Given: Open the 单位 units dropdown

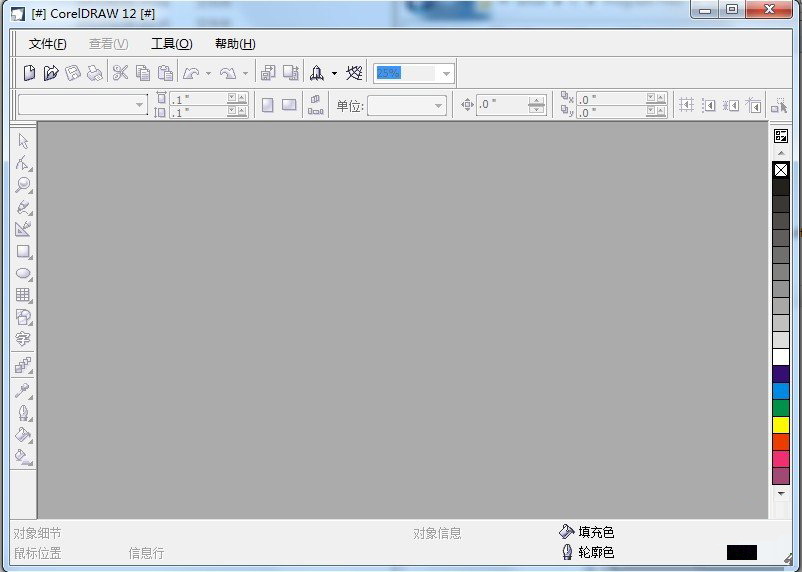Looking at the screenshot, I should pos(438,106).
